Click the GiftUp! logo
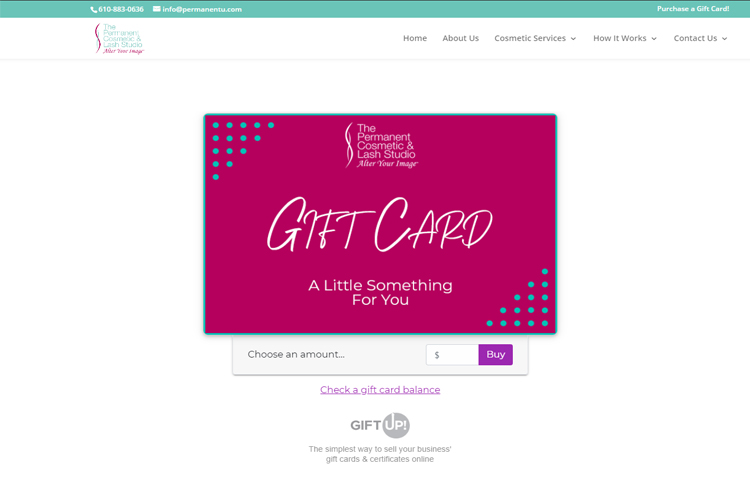The image size is (750, 500). click(x=380, y=425)
